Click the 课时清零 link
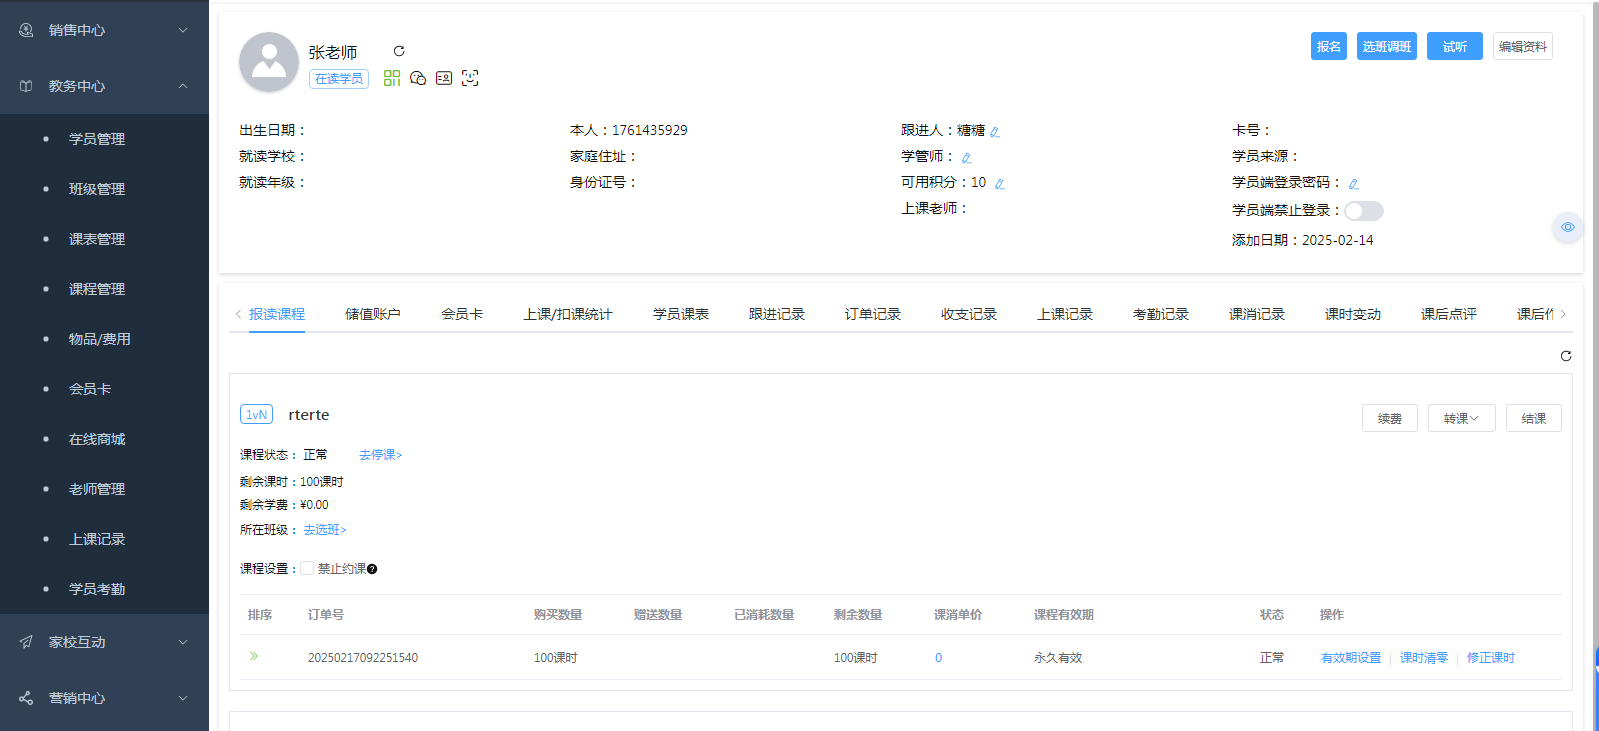Image resolution: width=1599 pixels, height=731 pixels. [1424, 658]
